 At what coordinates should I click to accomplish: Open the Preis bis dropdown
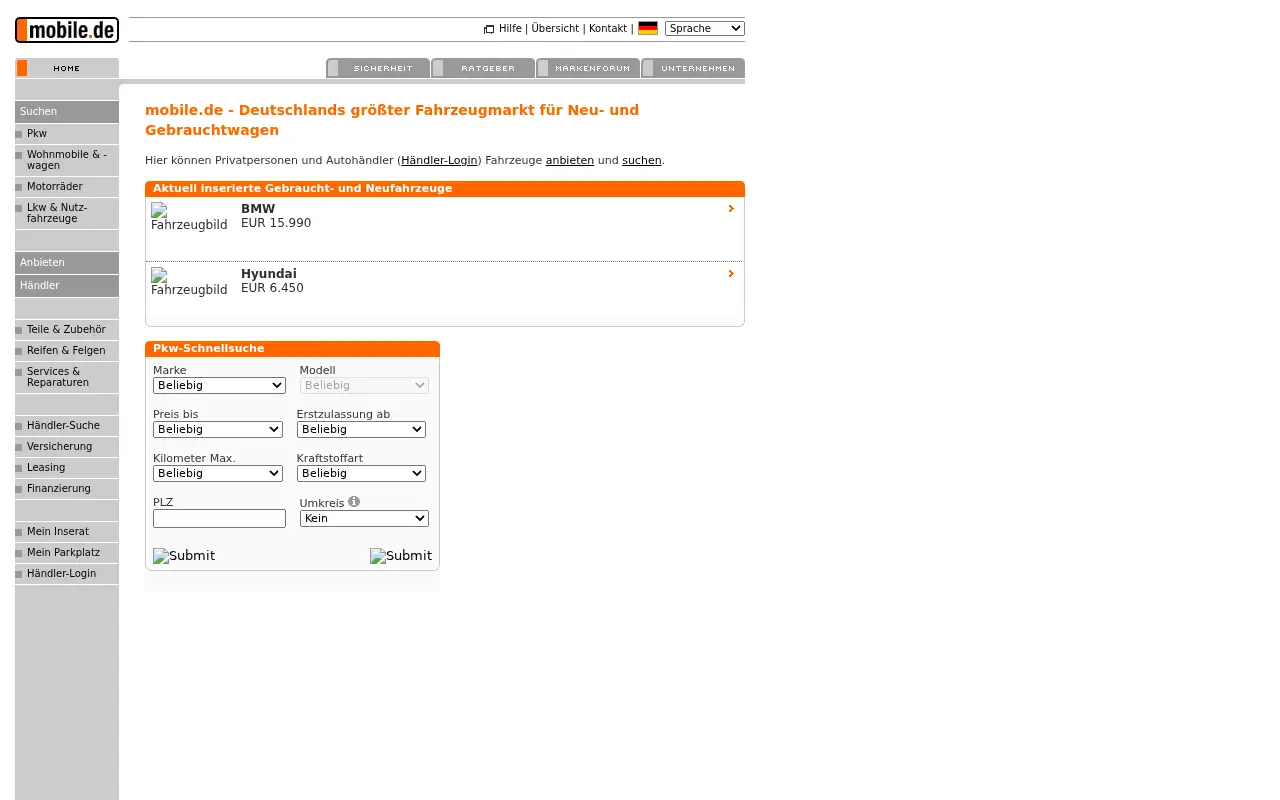[218, 429]
